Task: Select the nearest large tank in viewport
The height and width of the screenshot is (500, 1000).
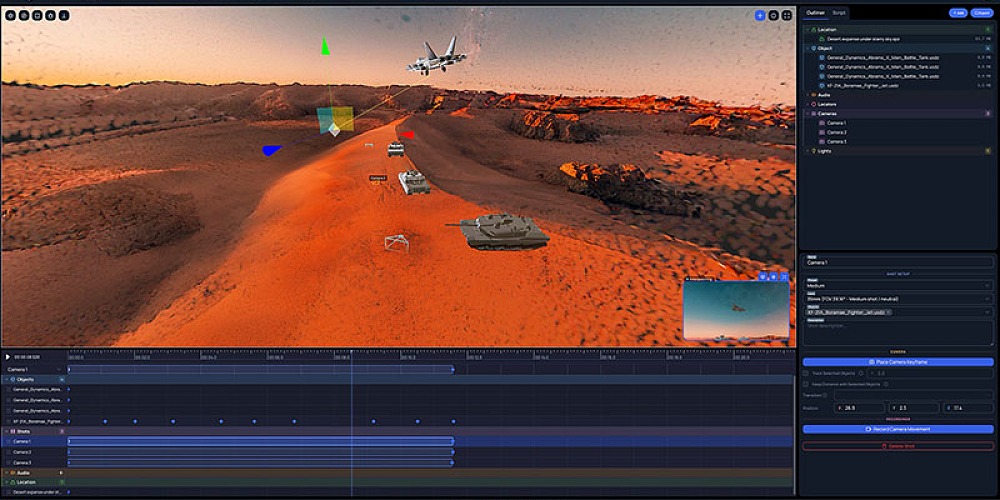Action: point(501,231)
